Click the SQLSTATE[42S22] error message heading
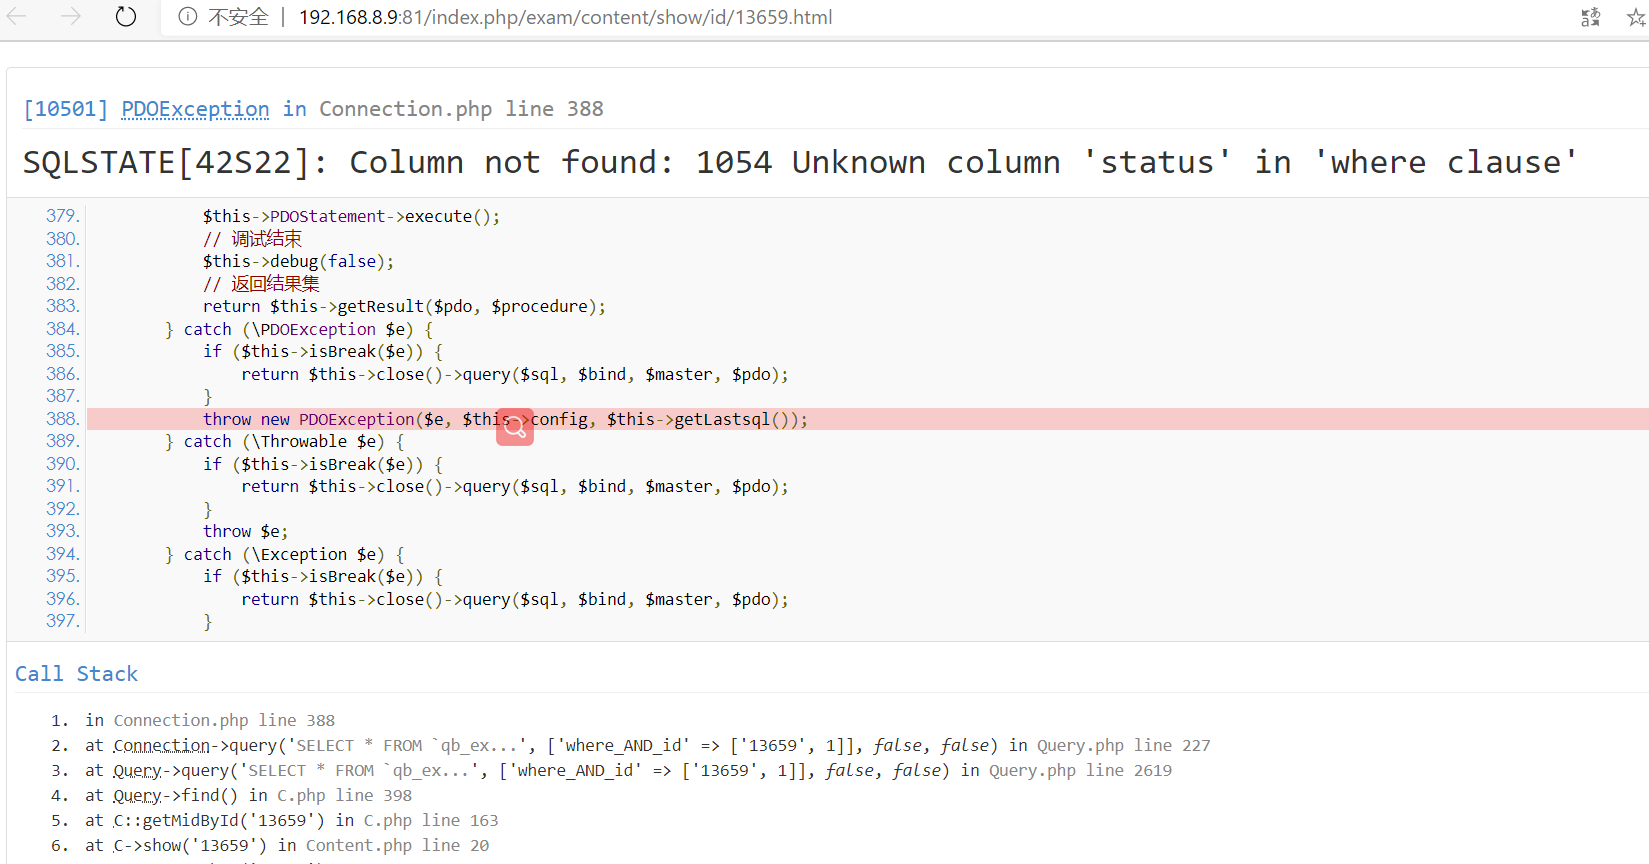Viewport: 1649px width, 864px height. pyautogui.click(x=800, y=162)
